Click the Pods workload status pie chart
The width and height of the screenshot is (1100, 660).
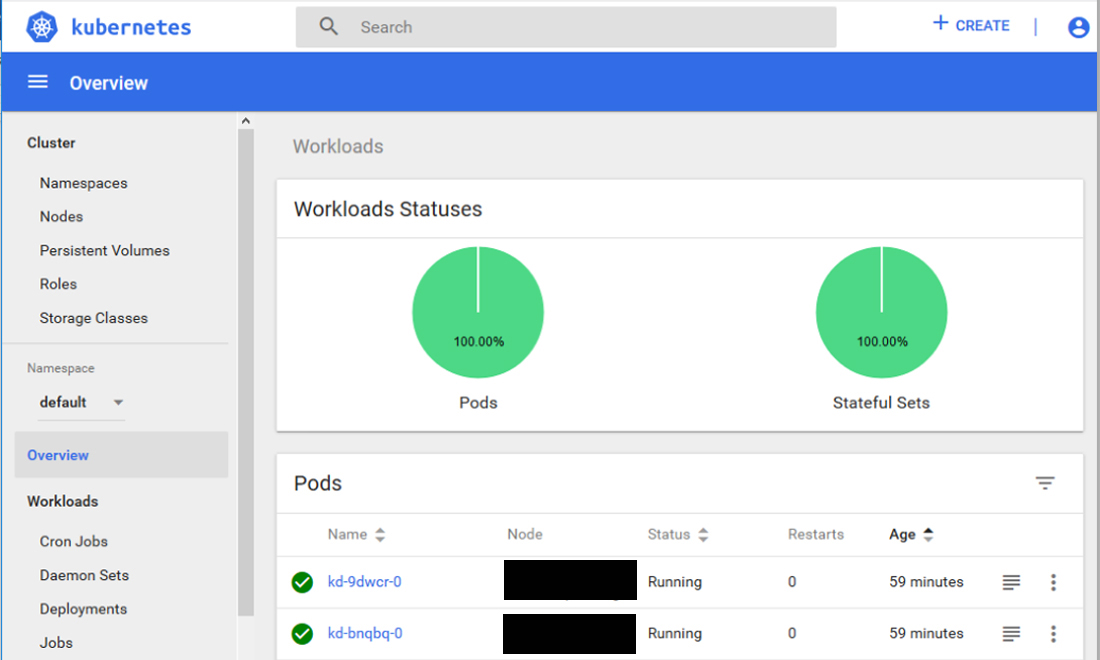click(478, 312)
